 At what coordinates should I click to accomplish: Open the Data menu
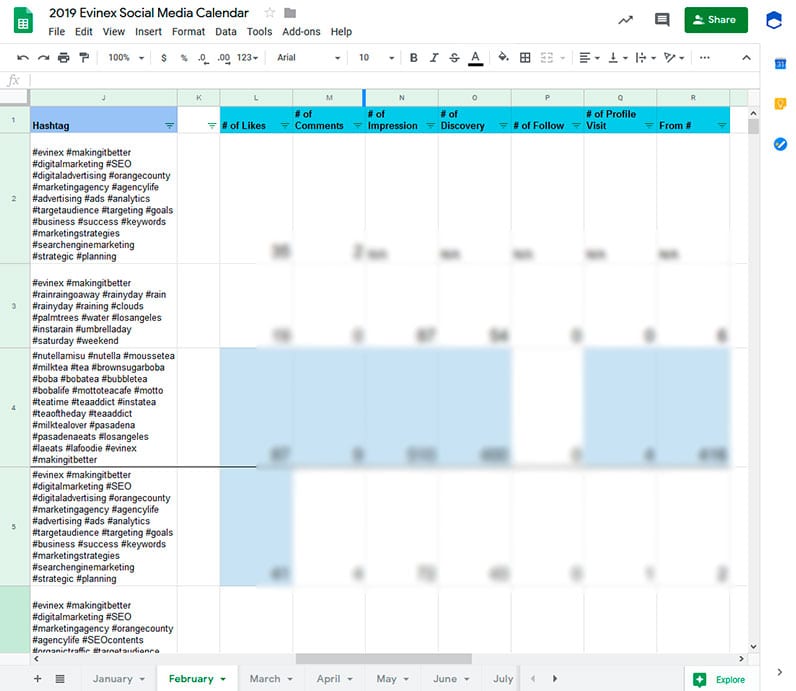226,31
